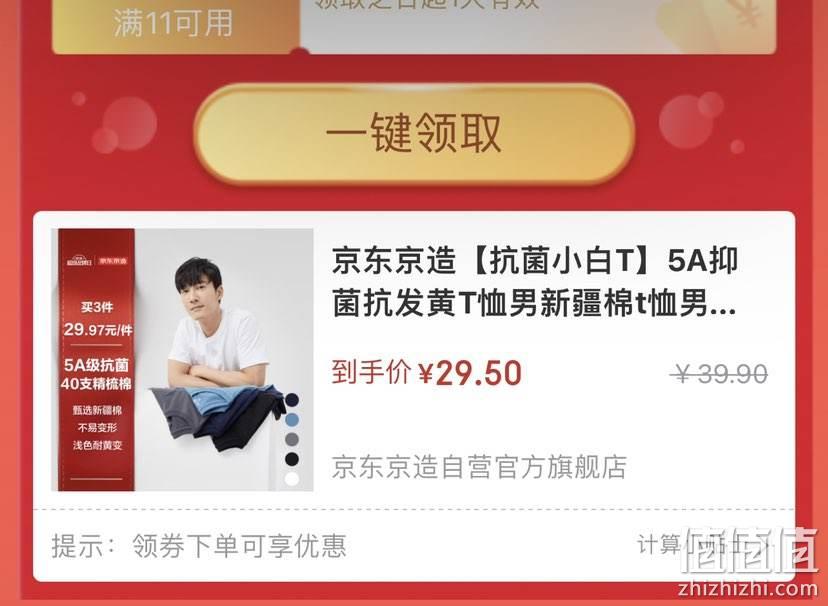Click the crossed-out ¥39.90 original price
Viewport: 828px width, 606px height.
coord(719,374)
